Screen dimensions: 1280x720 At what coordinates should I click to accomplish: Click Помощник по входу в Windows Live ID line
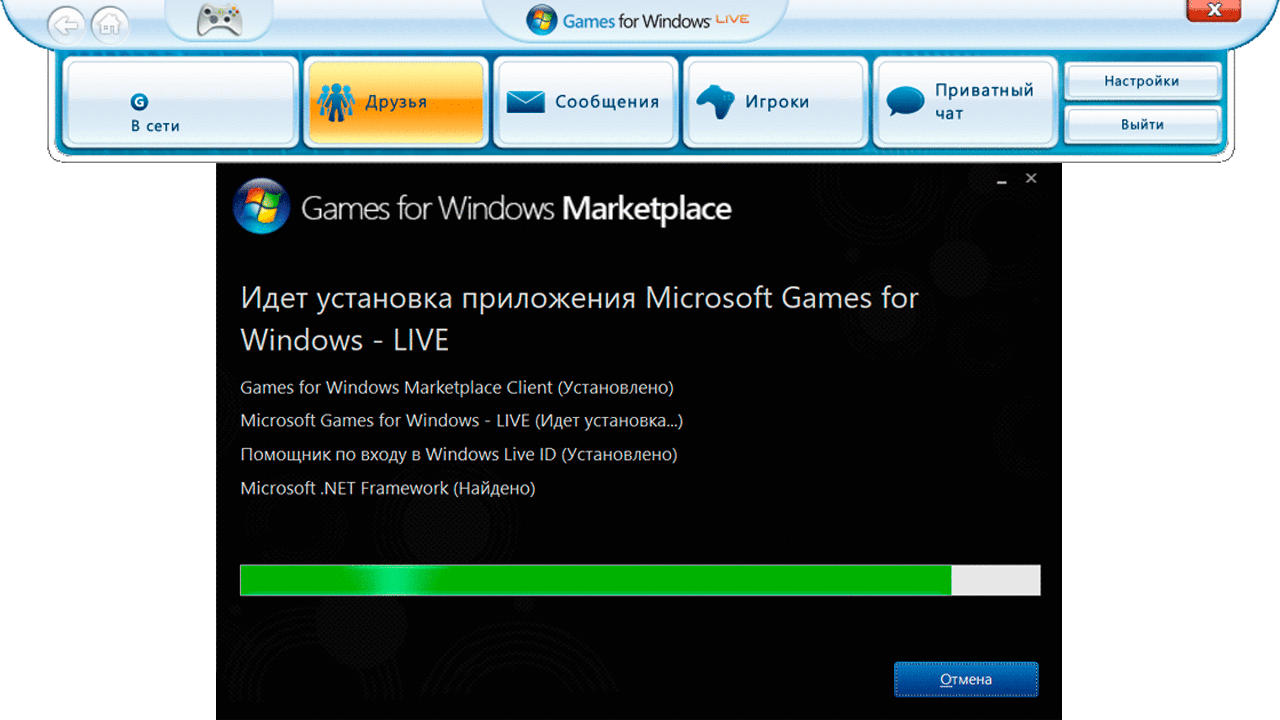pyautogui.click(x=459, y=454)
